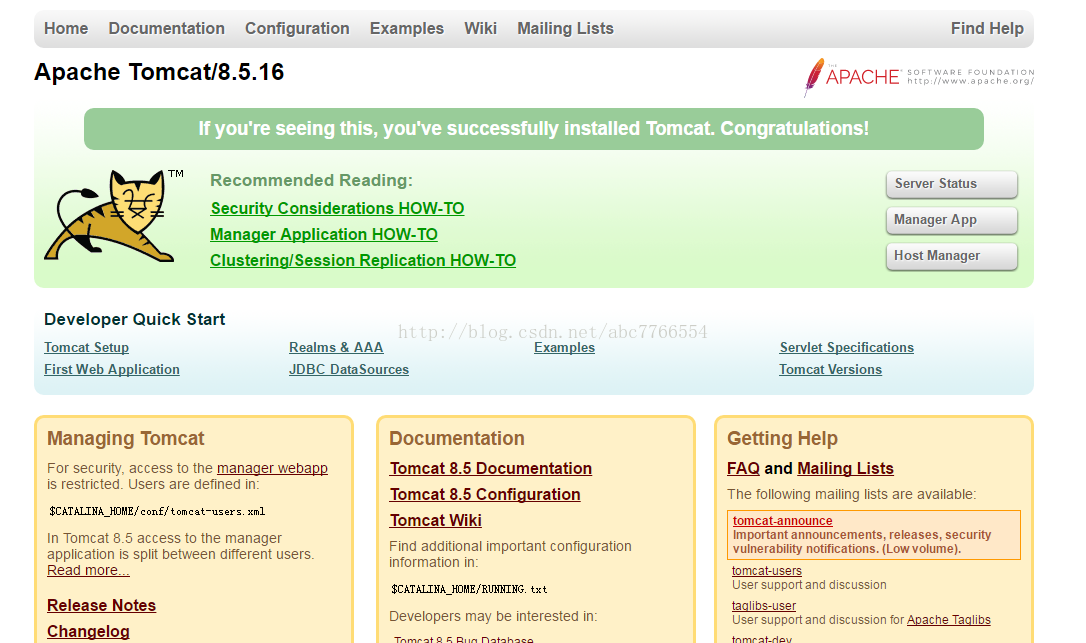Click $CATALINA_HOME/conf/tomcat-users.xml path text

[157, 512]
